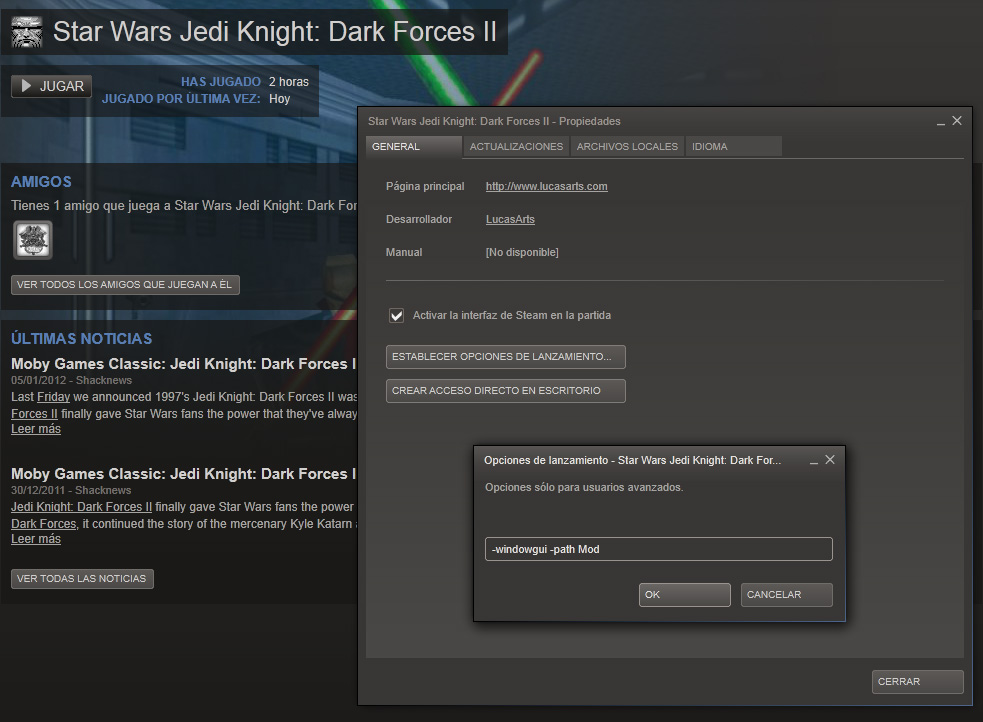Image resolution: width=983 pixels, height=722 pixels.
Task: Open the http://www.lucasarts.com homepage link
Action: 547,186
